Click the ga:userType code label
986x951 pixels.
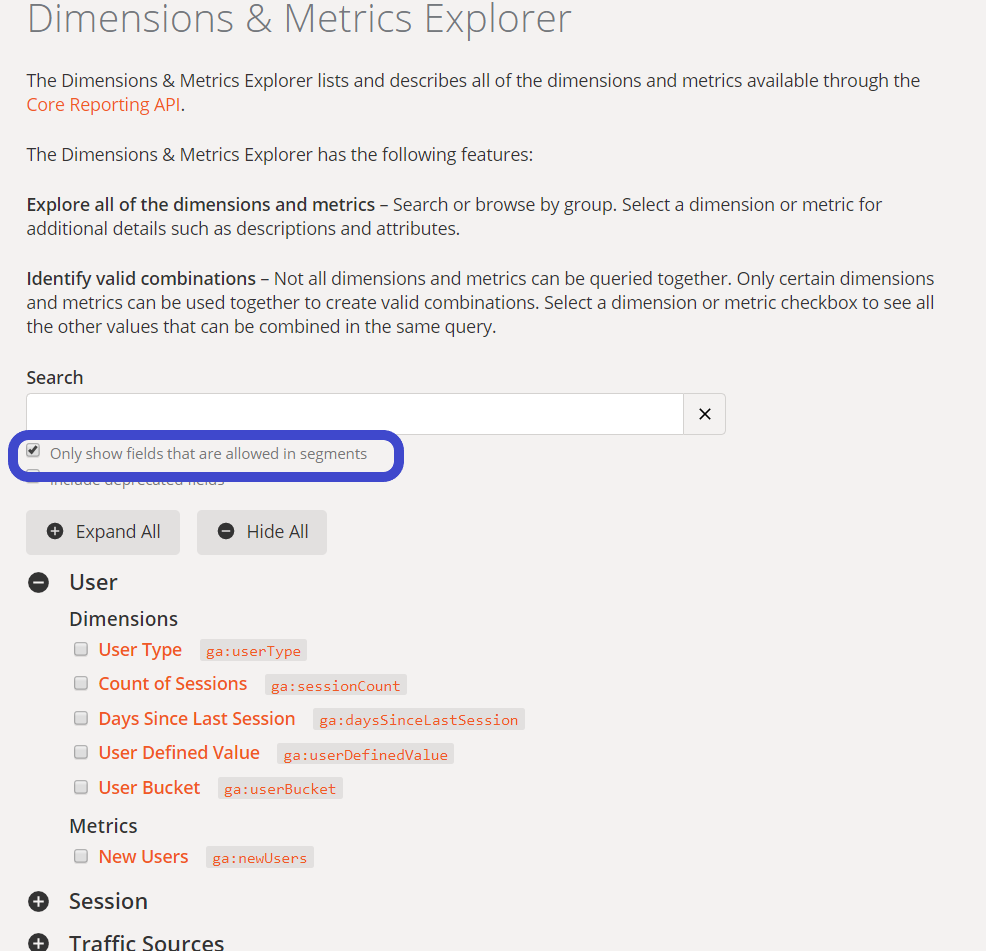coord(253,651)
